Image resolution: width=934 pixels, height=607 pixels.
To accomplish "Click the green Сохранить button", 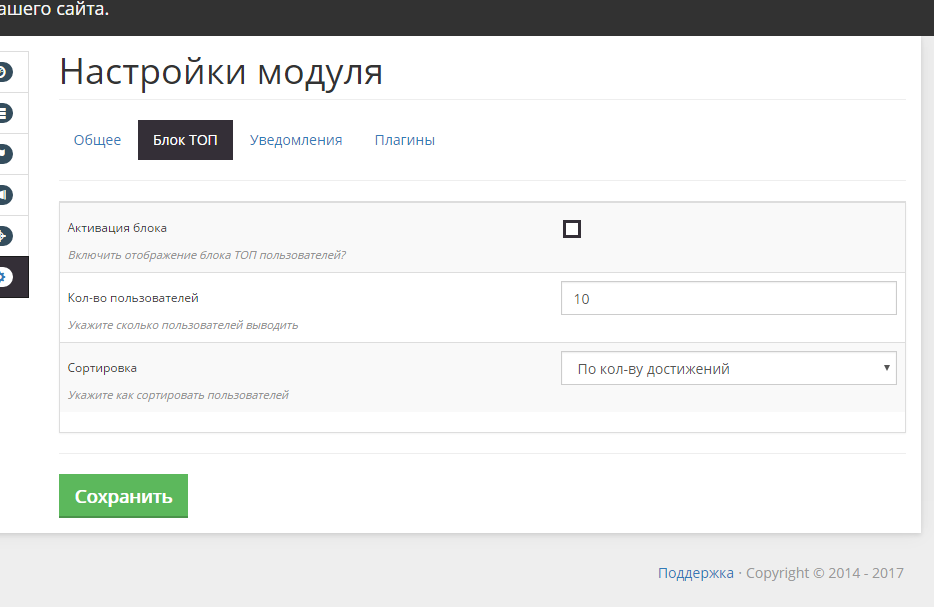I will click(x=123, y=496).
